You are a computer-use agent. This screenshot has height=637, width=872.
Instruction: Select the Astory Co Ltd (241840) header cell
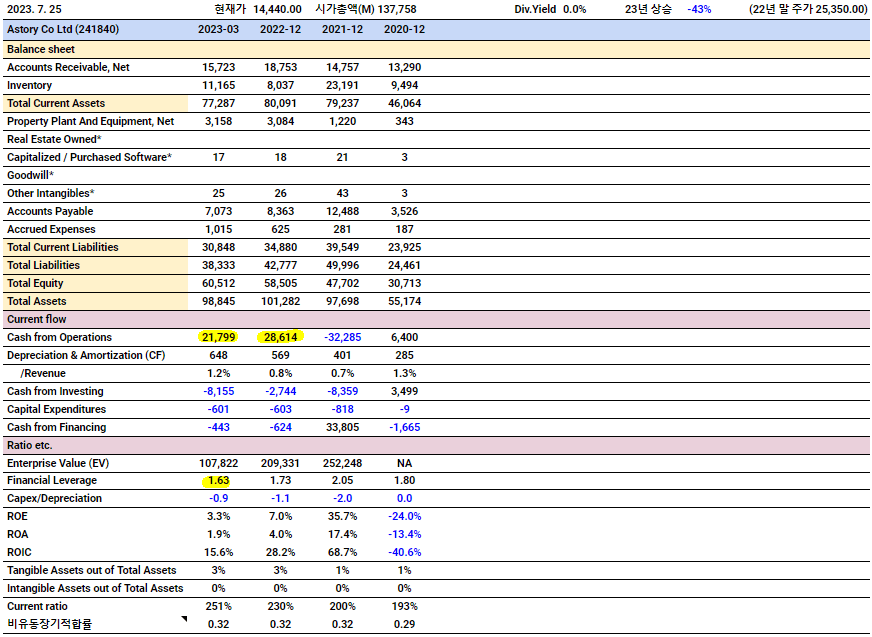pos(63,30)
